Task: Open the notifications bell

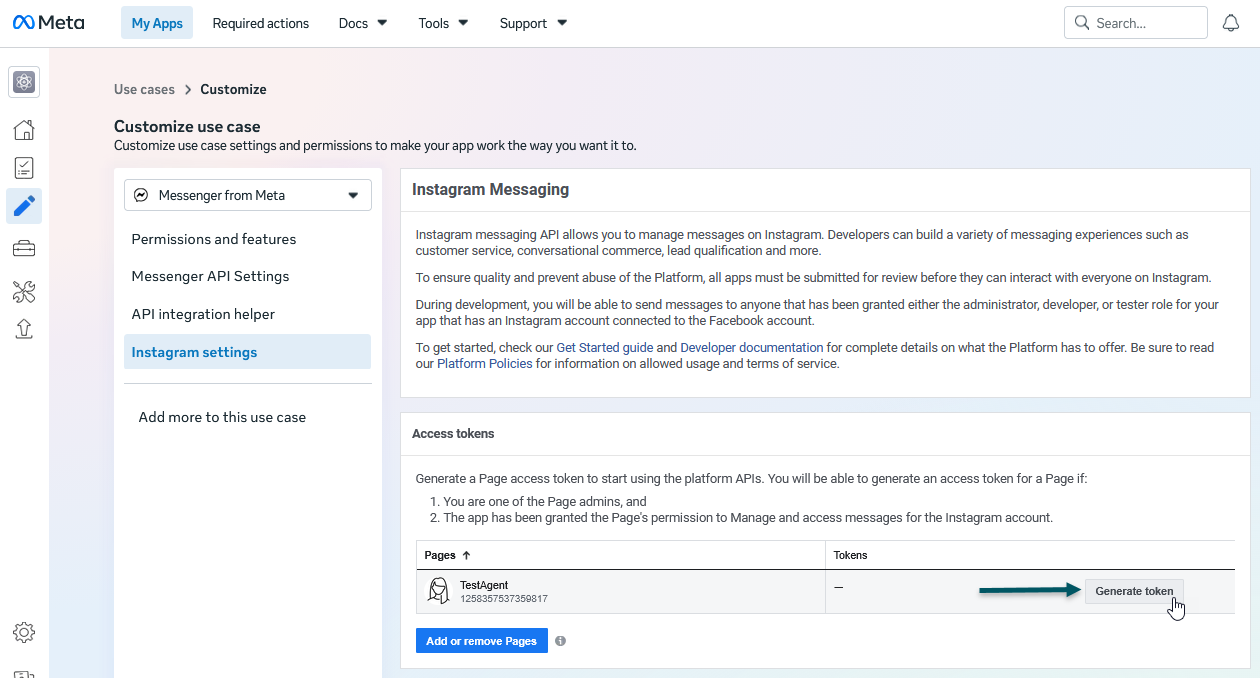Action: pos(1231,23)
